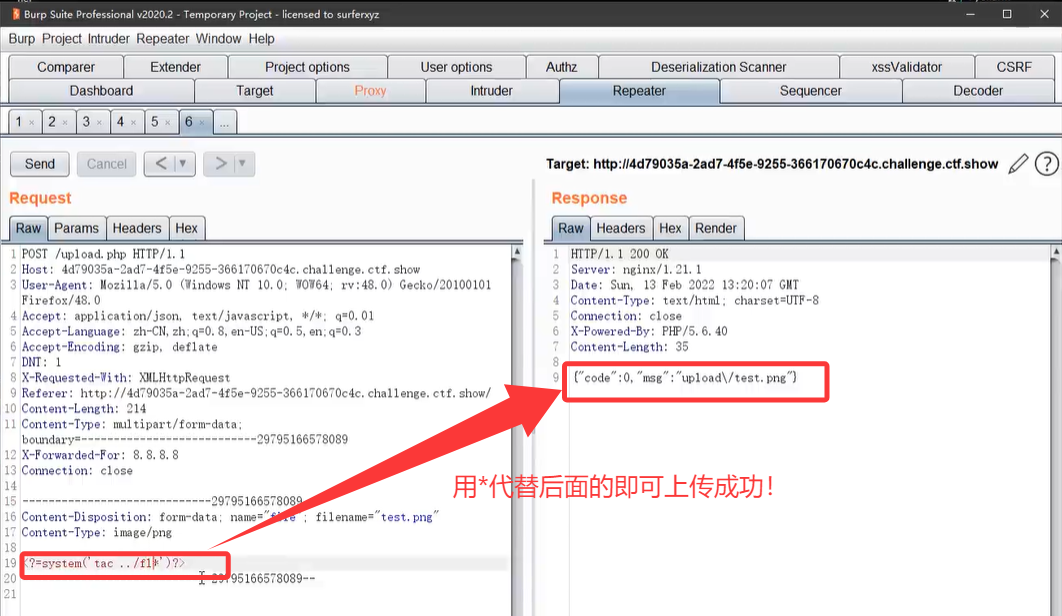1062x616 pixels.
Task: Open the xssValidator tab
Action: 907,67
